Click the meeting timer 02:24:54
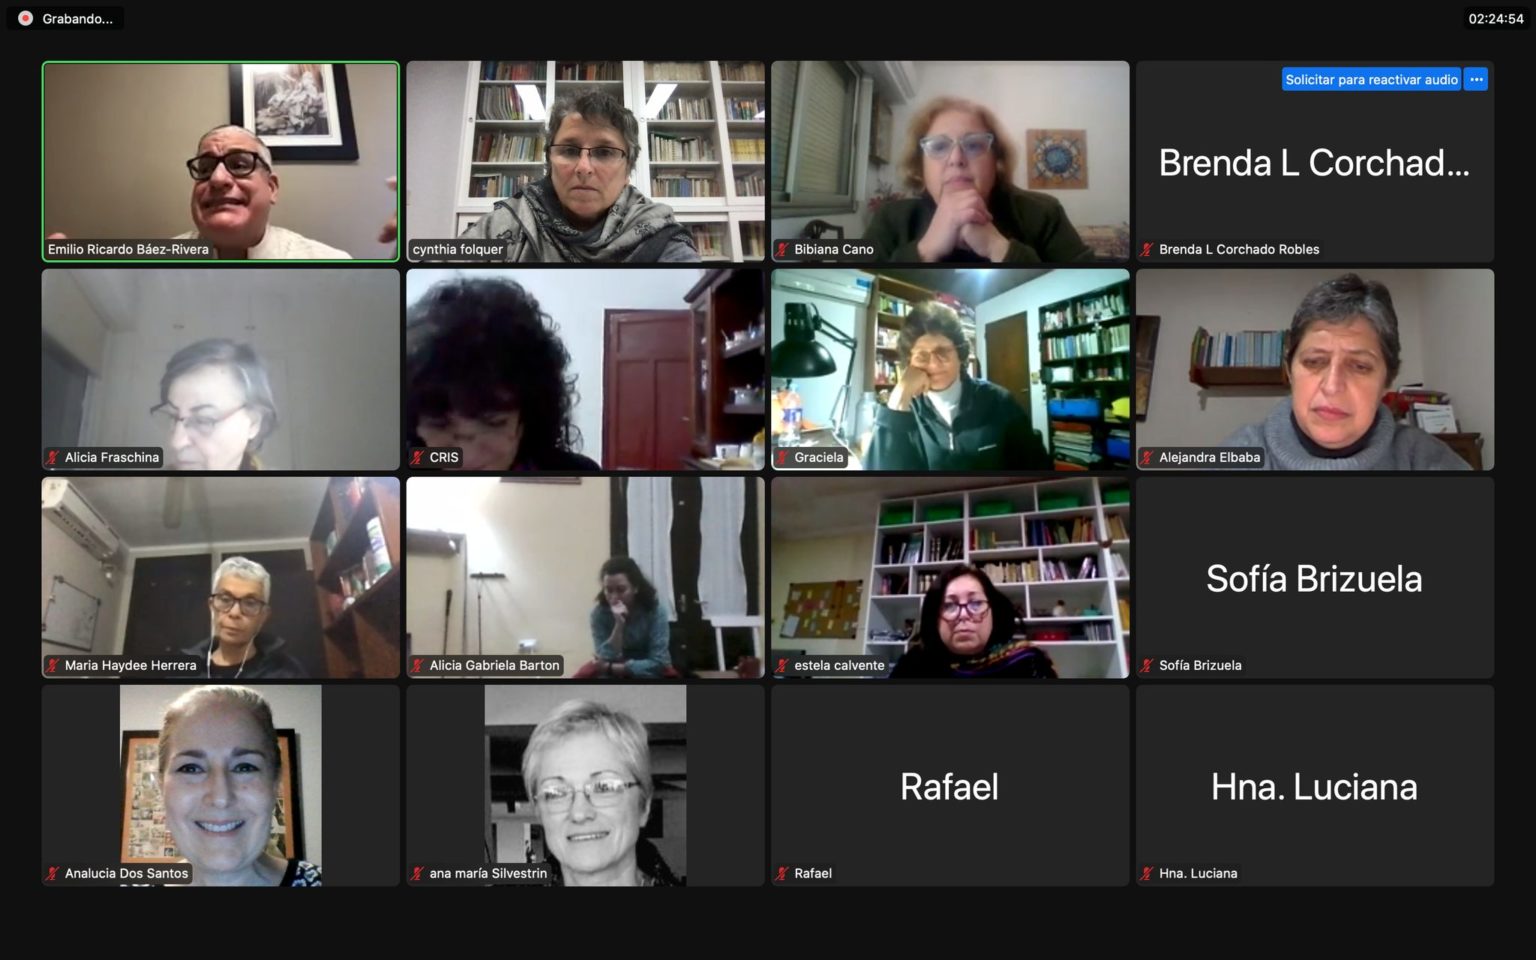 click(x=1496, y=18)
